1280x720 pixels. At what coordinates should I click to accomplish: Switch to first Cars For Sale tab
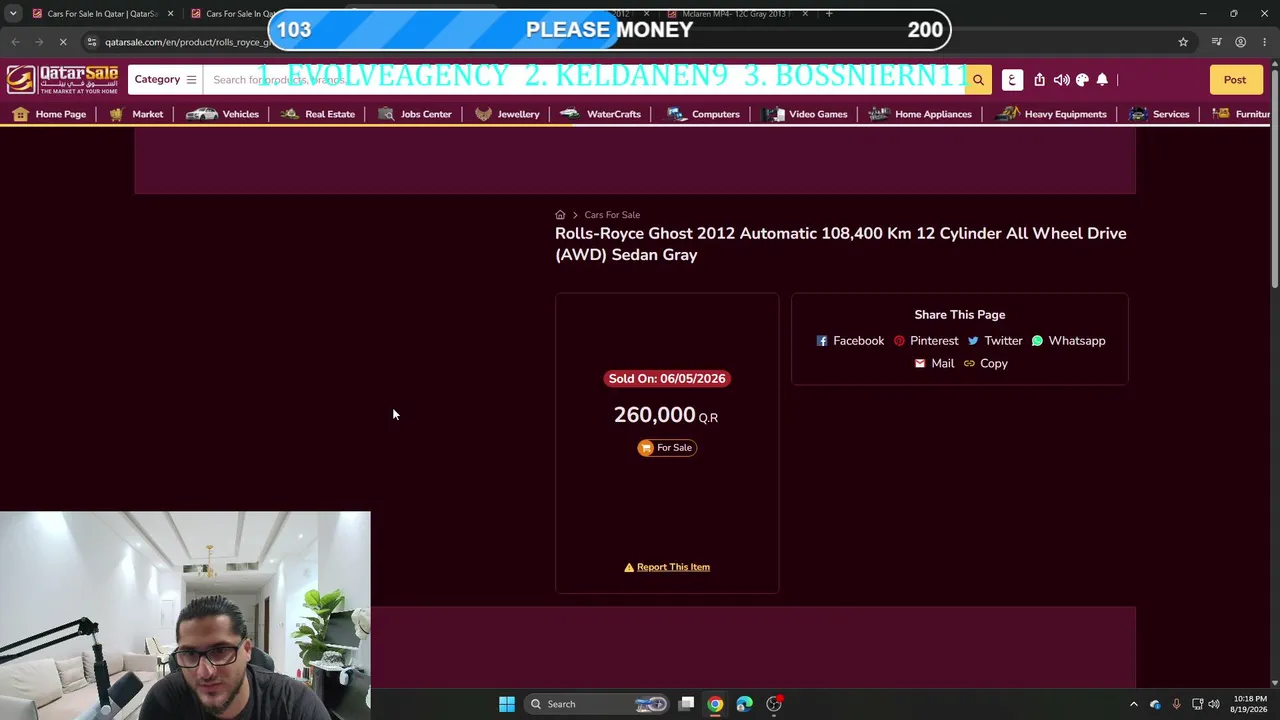pyautogui.click(x=104, y=14)
